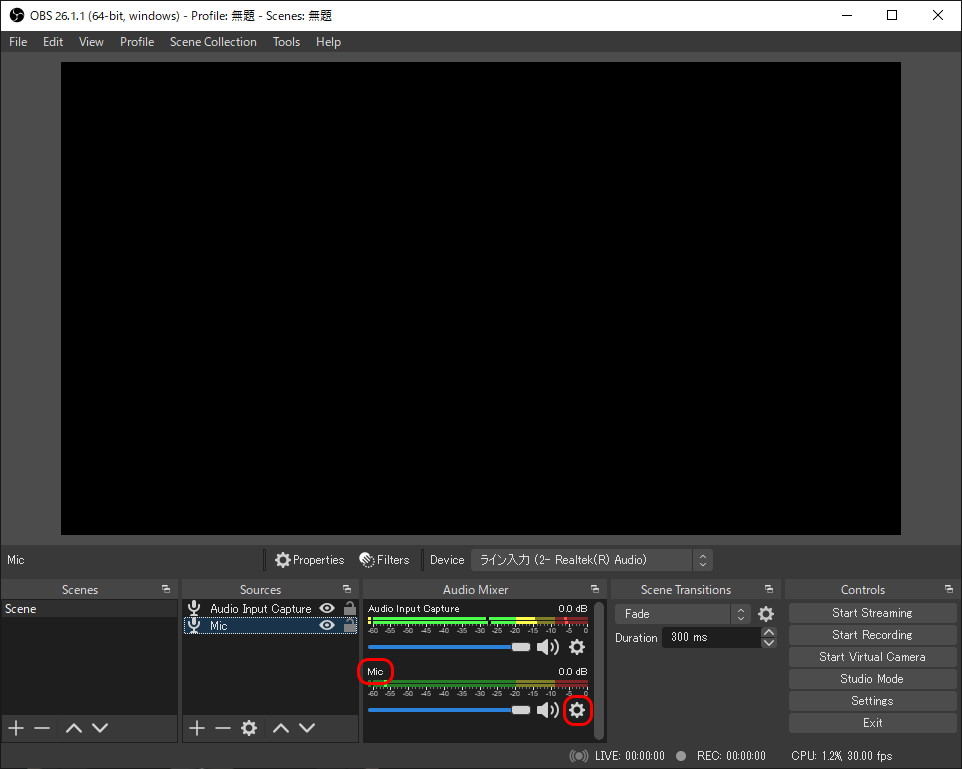Viewport: 962px width, 769px height.
Task: Open the Profile menu
Action: (x=137, y=42)
